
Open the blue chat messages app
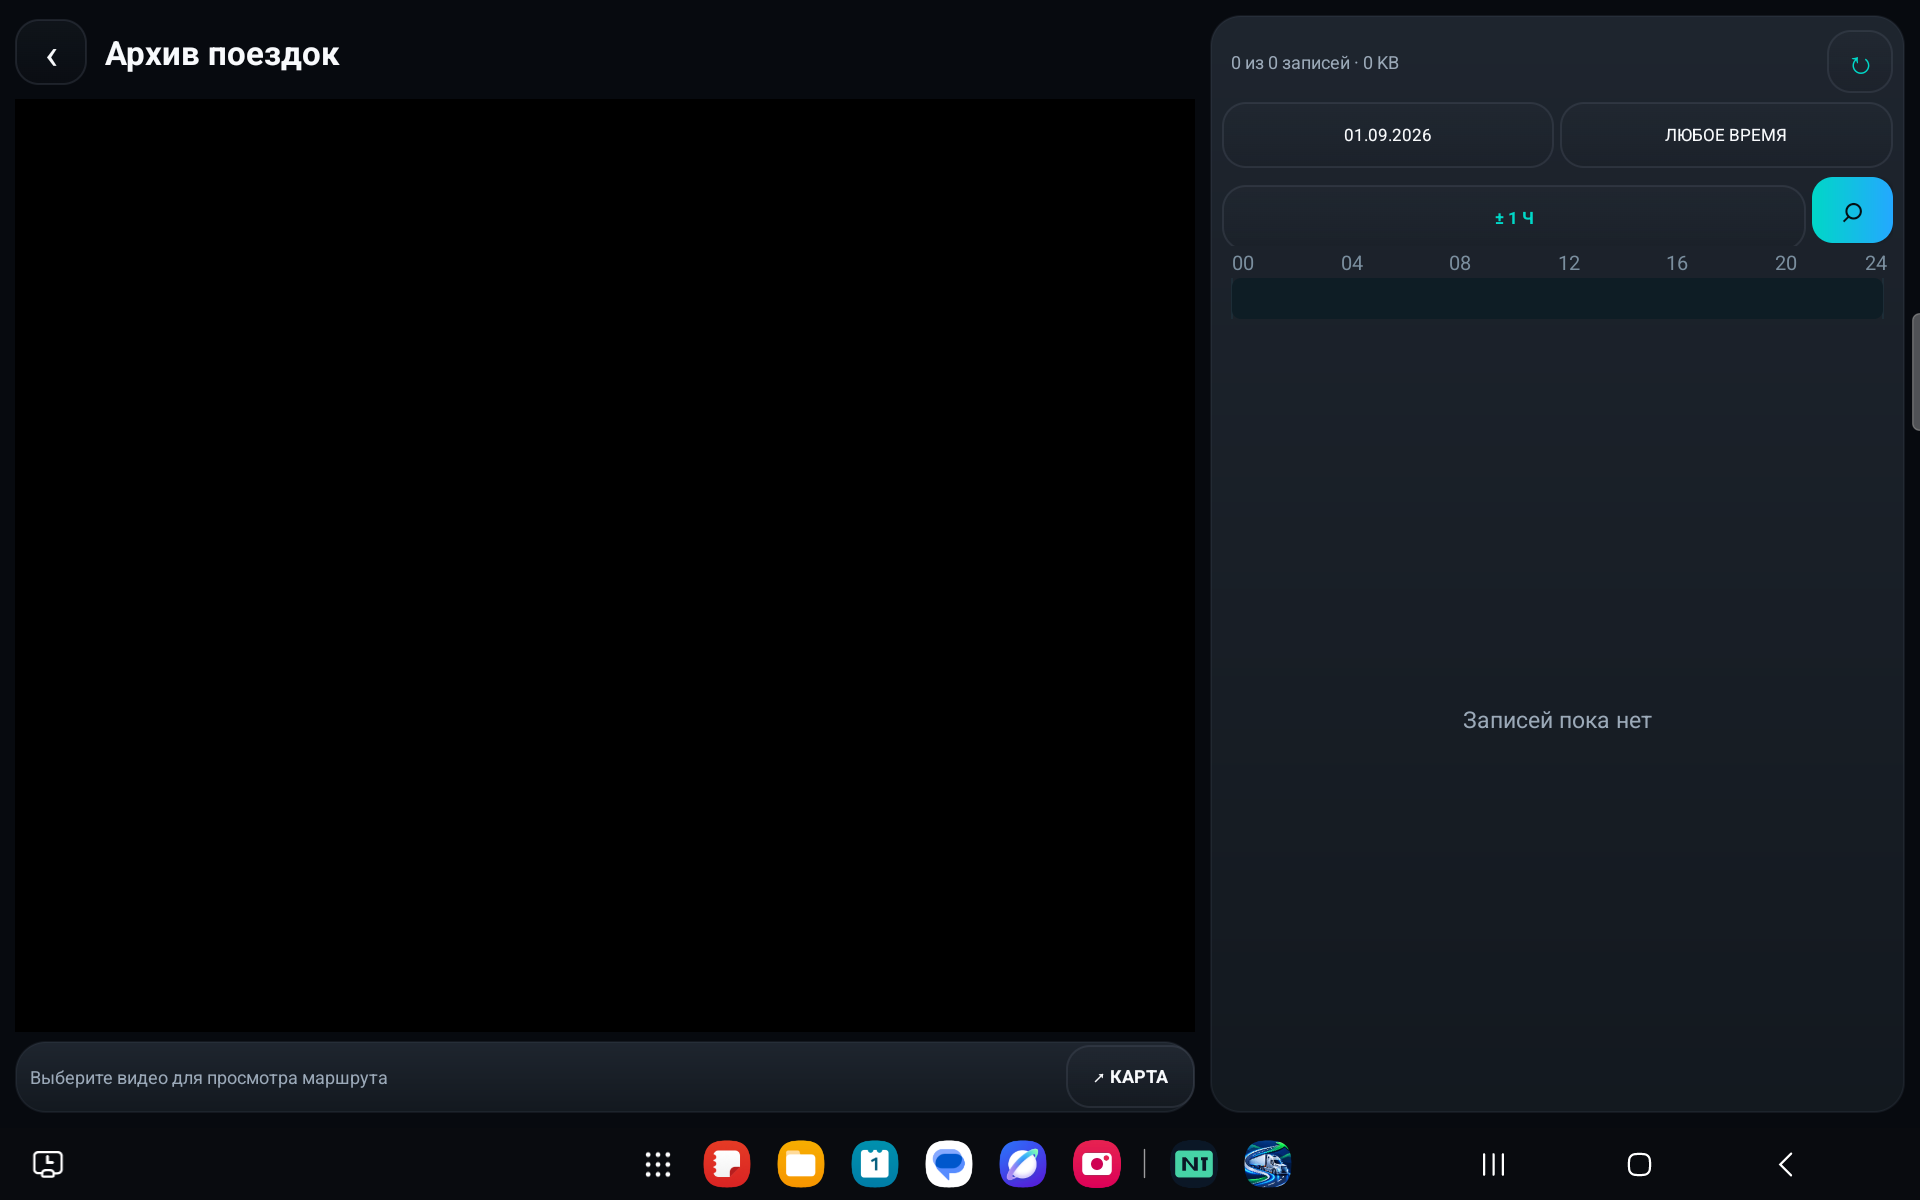click(x=949, y=1164)
